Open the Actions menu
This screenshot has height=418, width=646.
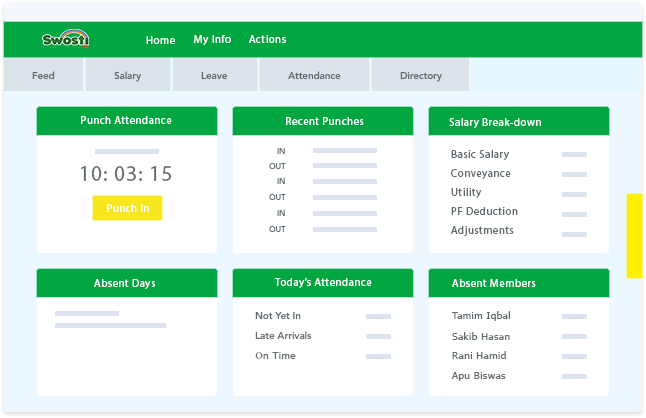click(x=267, y=39)
